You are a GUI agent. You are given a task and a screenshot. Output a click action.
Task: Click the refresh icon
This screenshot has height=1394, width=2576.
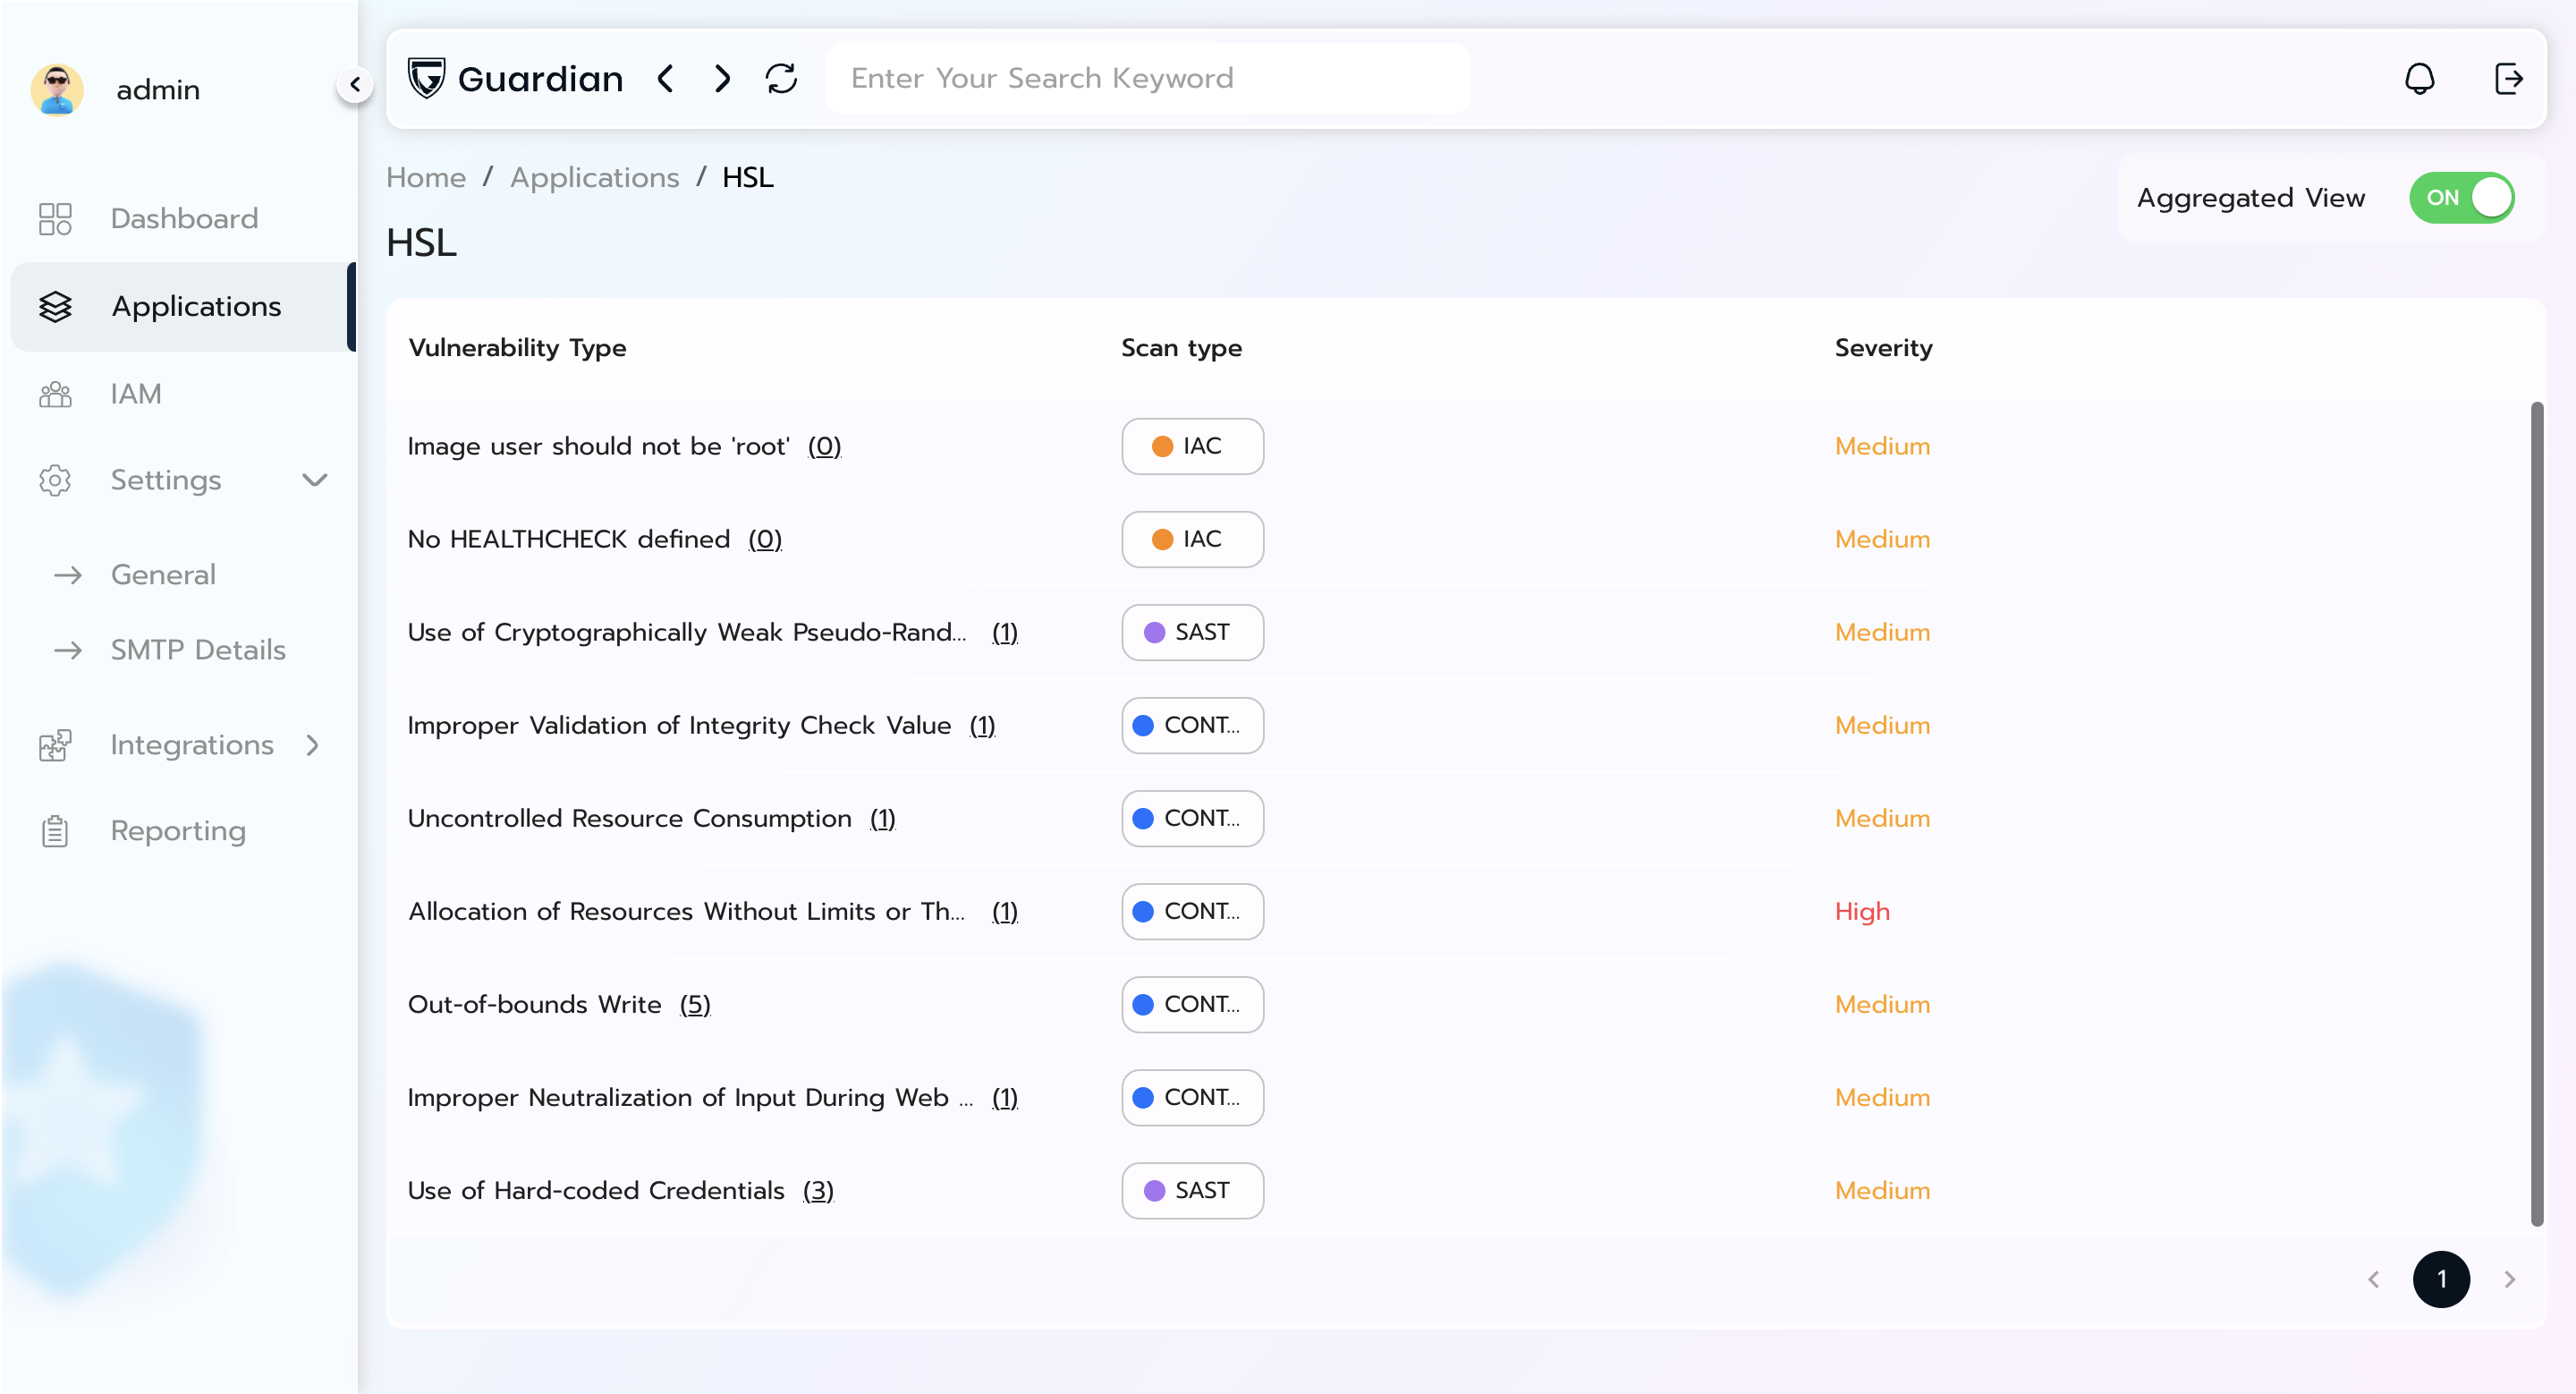pos(781,78)
